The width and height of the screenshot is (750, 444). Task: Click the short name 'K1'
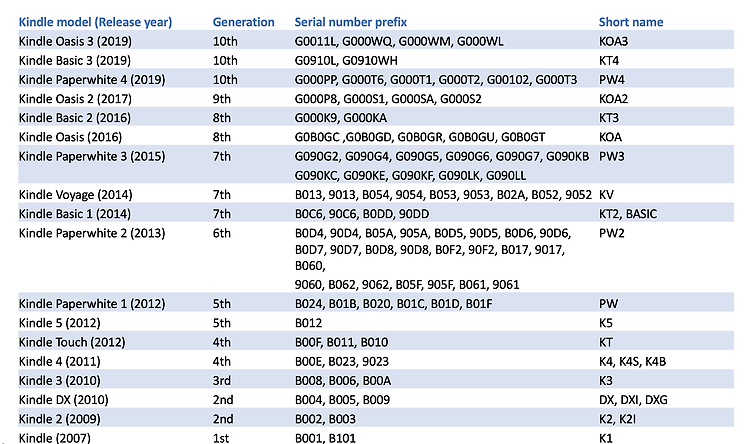pos(606,438)
